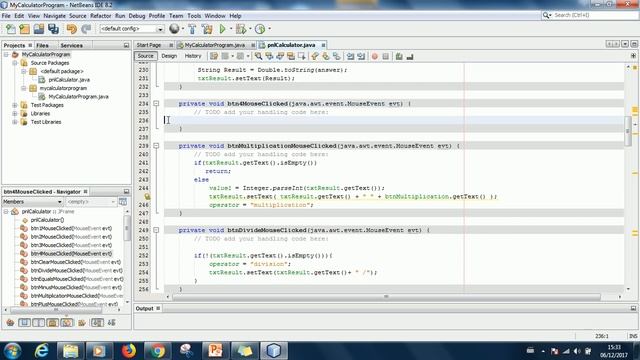The height and width of the screenshot is (360, 640).
Task: Click the Undo toolbar icon
Action: 71,29
